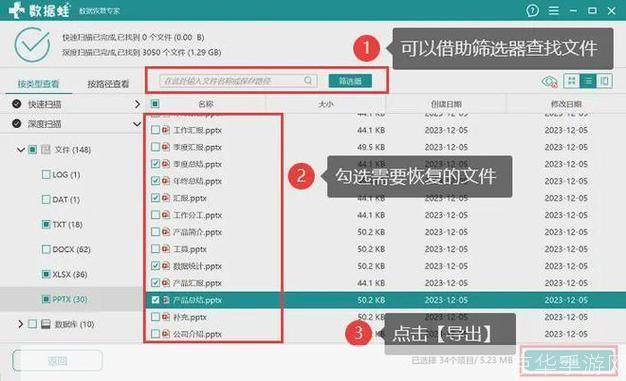Image resolution: width=626 pixels, height=381 pixels.
Task: Switch to list view icon
Action: tap(588, 81)
